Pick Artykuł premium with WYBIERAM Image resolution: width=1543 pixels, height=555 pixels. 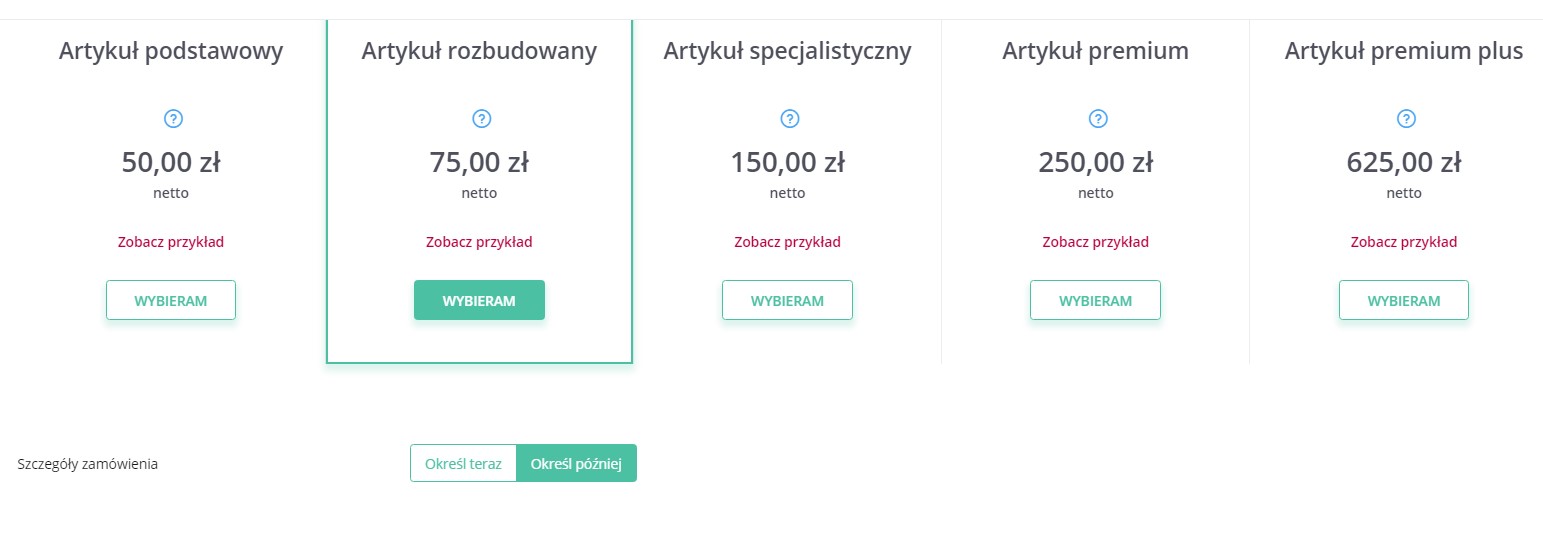coord(1095,300)
